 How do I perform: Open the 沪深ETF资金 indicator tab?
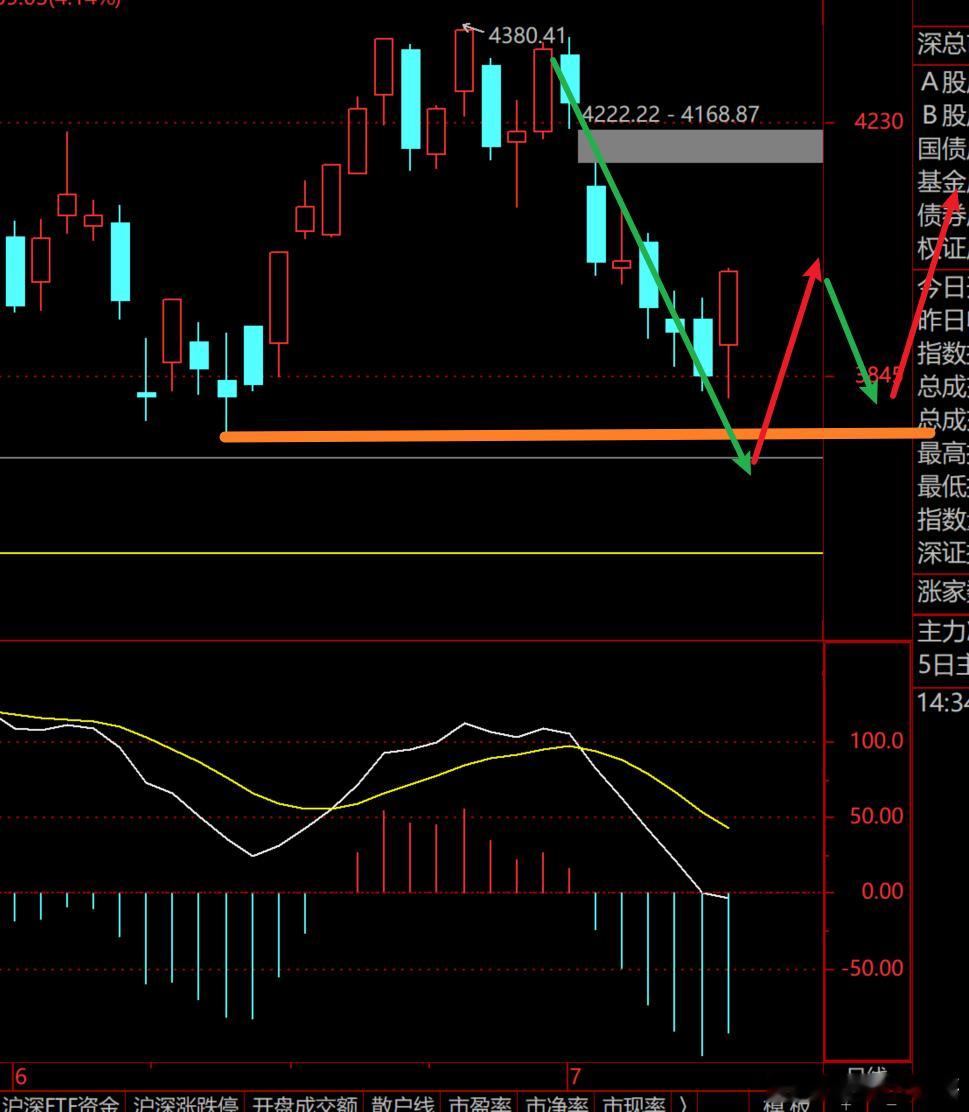62,1103
